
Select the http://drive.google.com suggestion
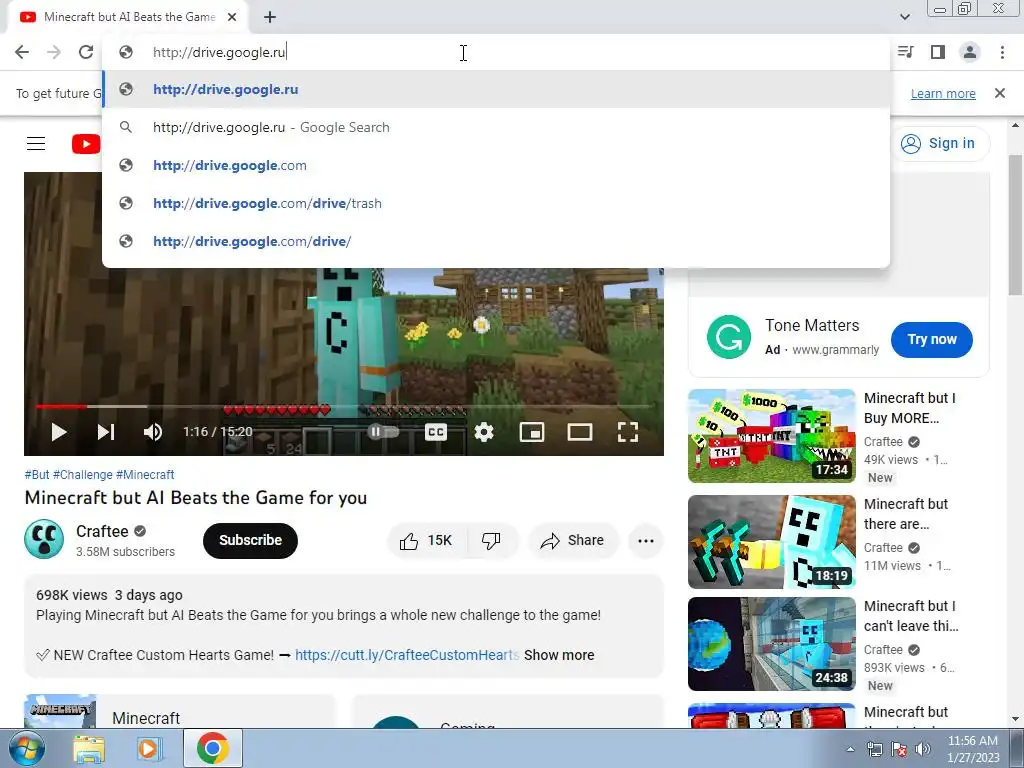click(496, 165)
